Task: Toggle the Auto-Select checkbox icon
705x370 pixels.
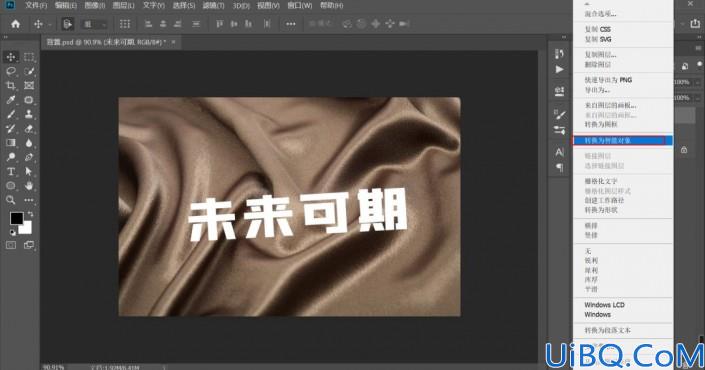Action: pyautogui.click(x=67, y=24)
